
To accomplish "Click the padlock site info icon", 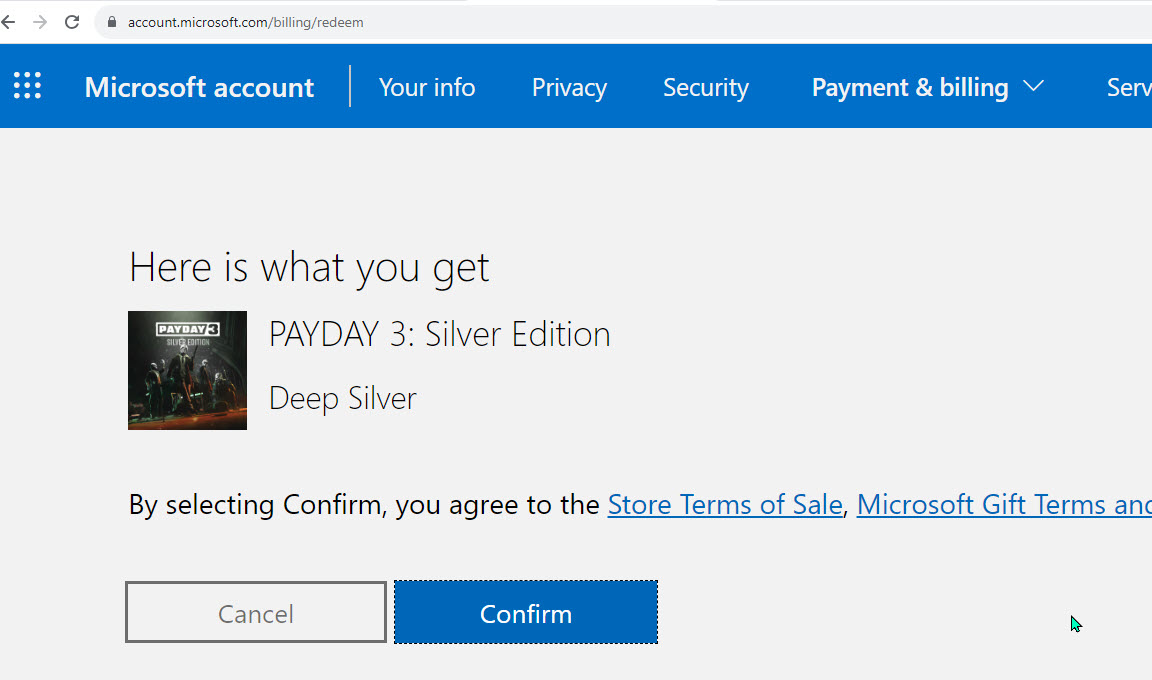I will 112,22.
